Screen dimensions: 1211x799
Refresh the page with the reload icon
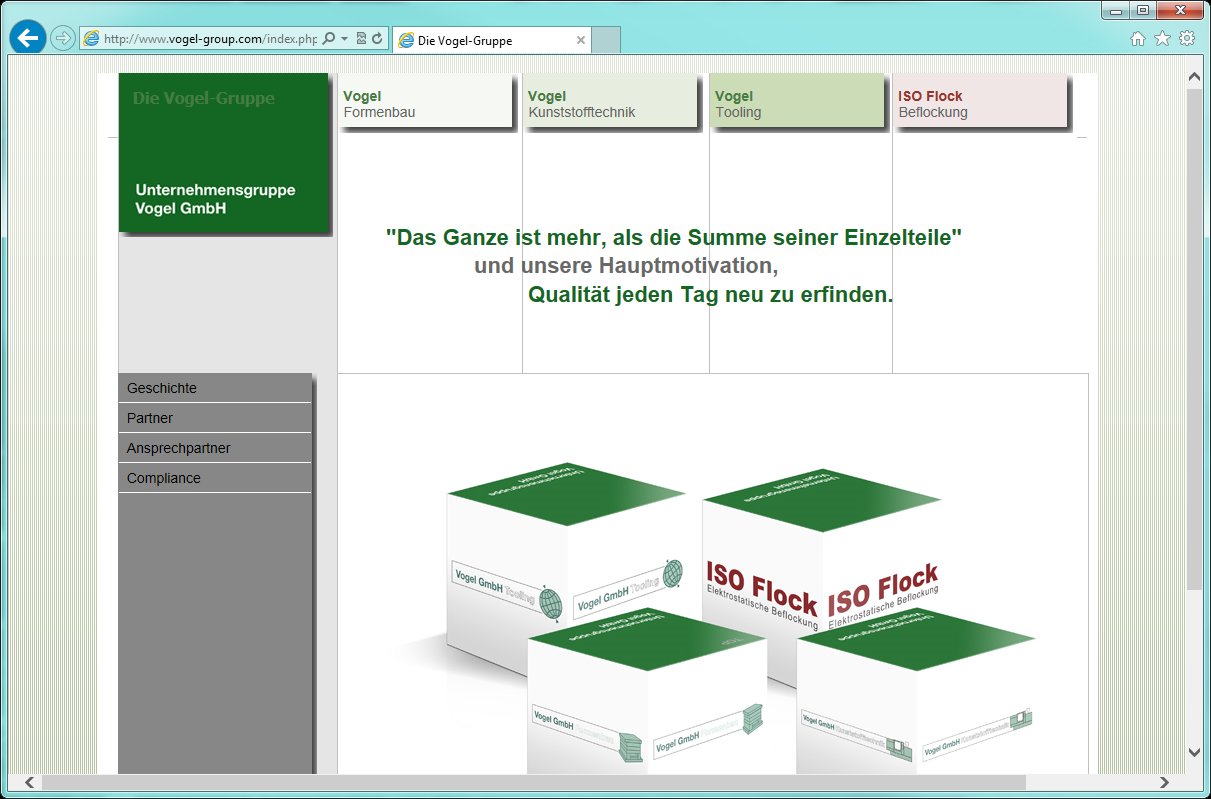pos(377,39)
